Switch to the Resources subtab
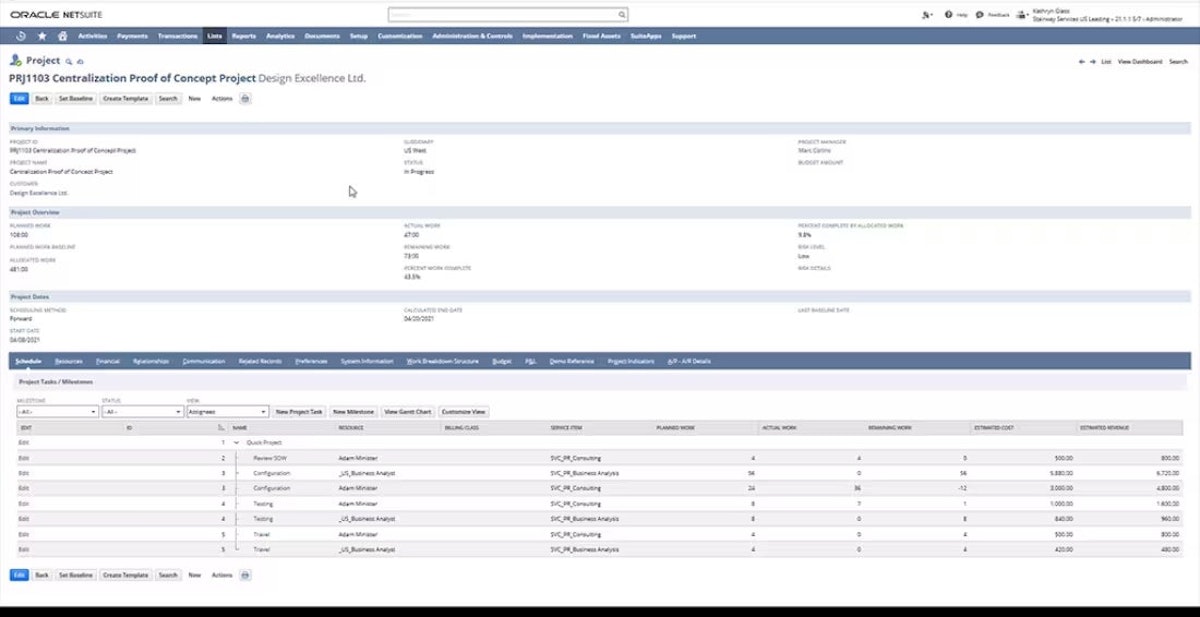Viewport: 1200px width, 617px height. pyautogui.click(x=71, y=361)
